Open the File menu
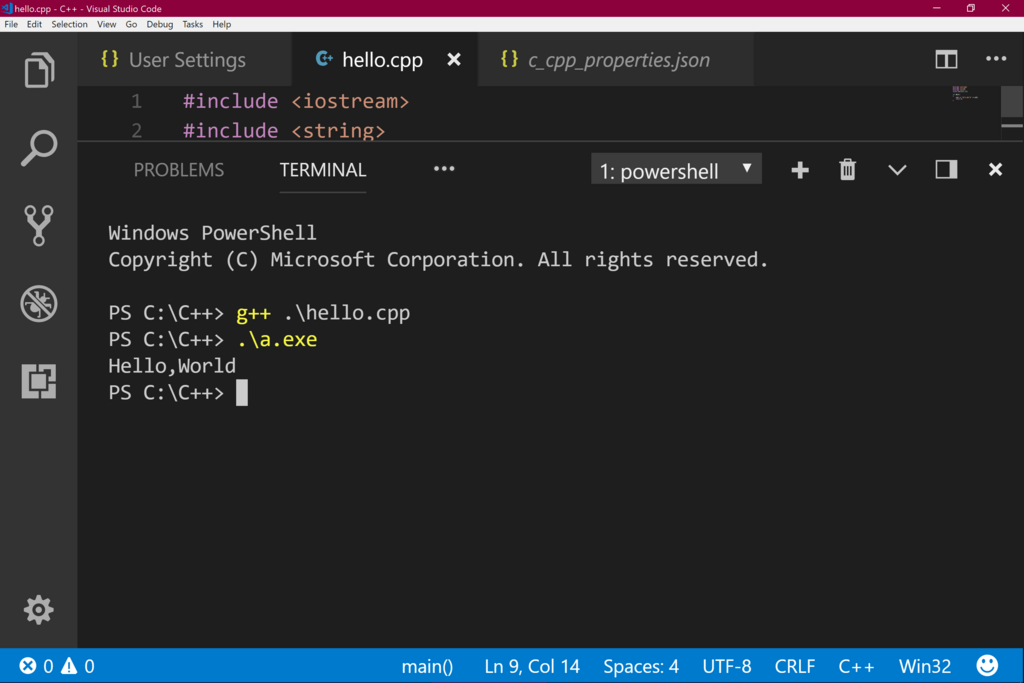Image resolution: width=1024 pixels, height=683 pixels. click(11, 24)
